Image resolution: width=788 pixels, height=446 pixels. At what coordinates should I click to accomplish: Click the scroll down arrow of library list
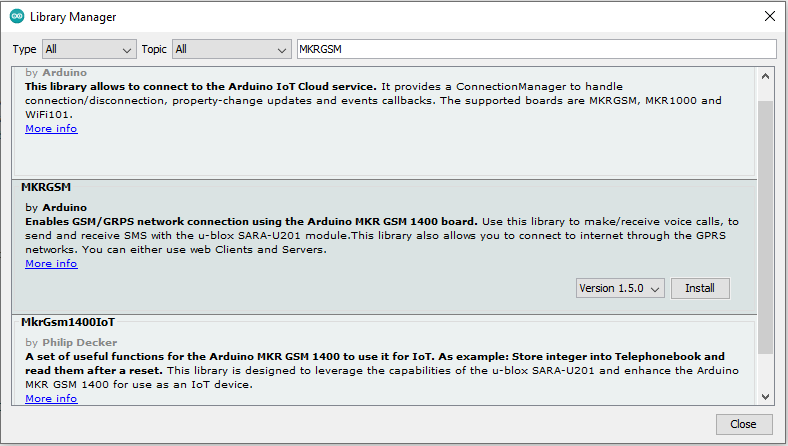tap(766, 396)
